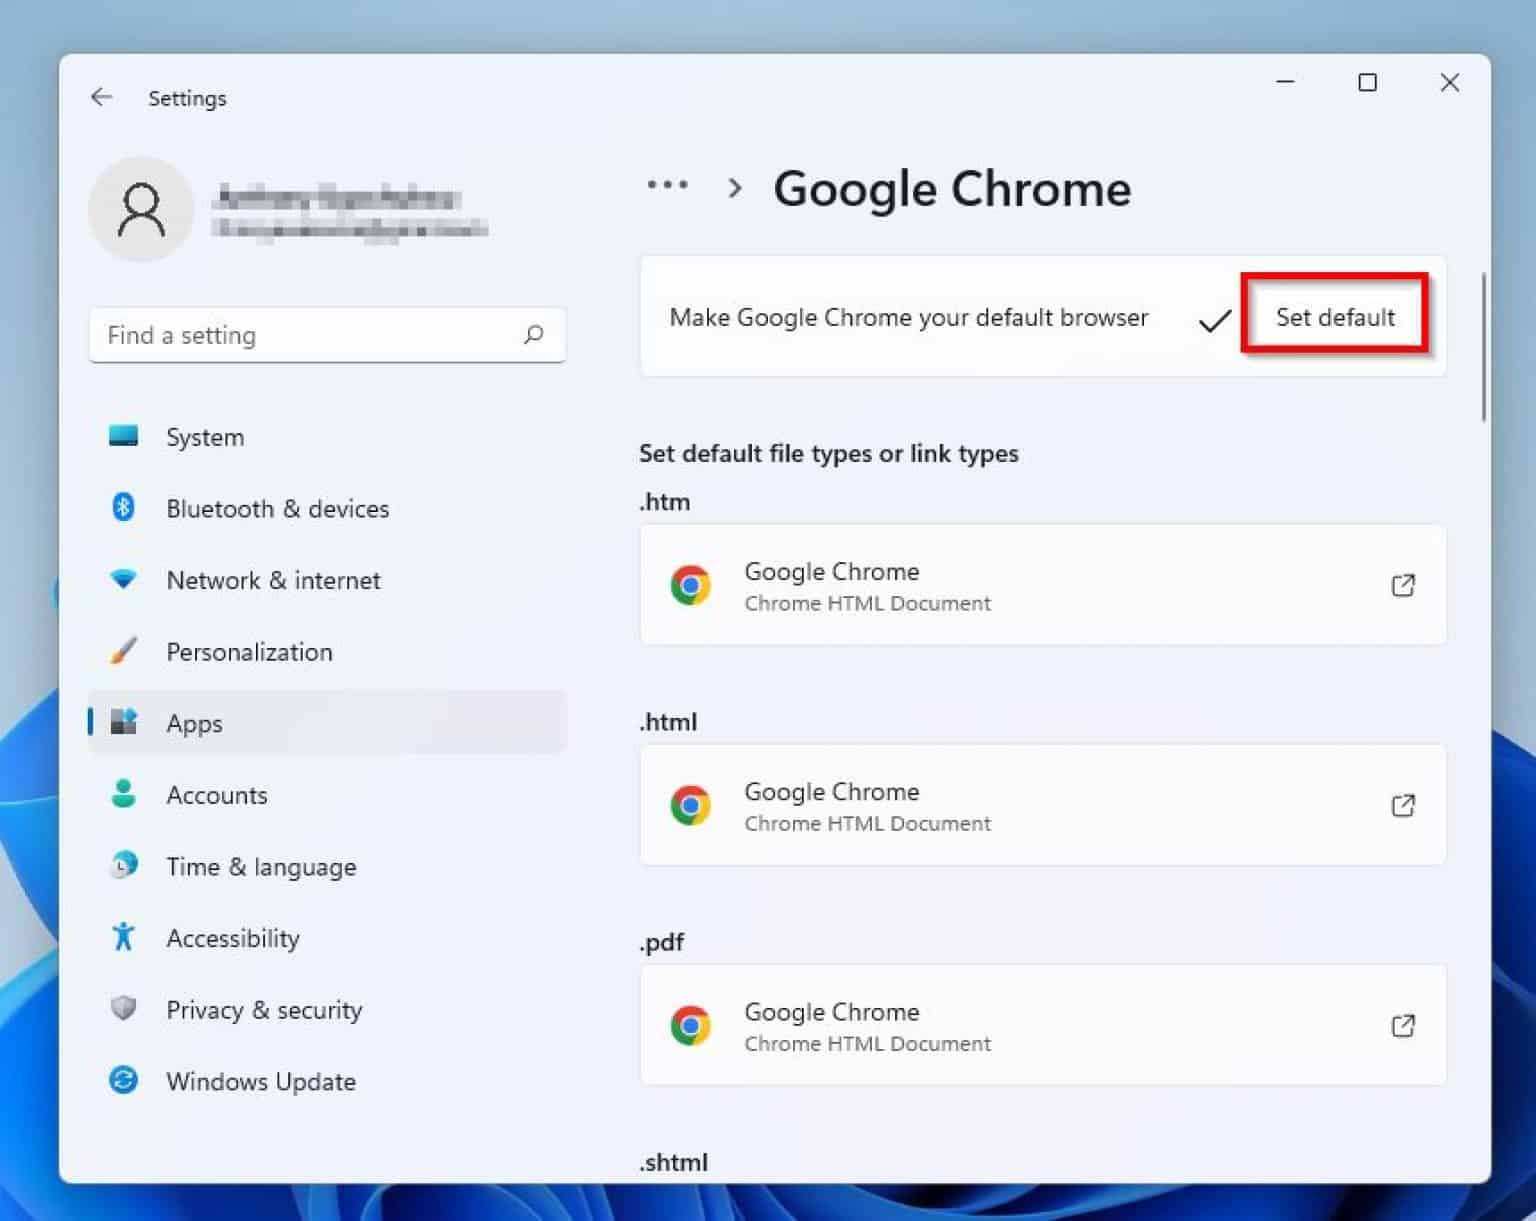Viewport: 1536px width, 1221px height.
Task: Click the Accessibility person icon
Action: pos(123,937)
